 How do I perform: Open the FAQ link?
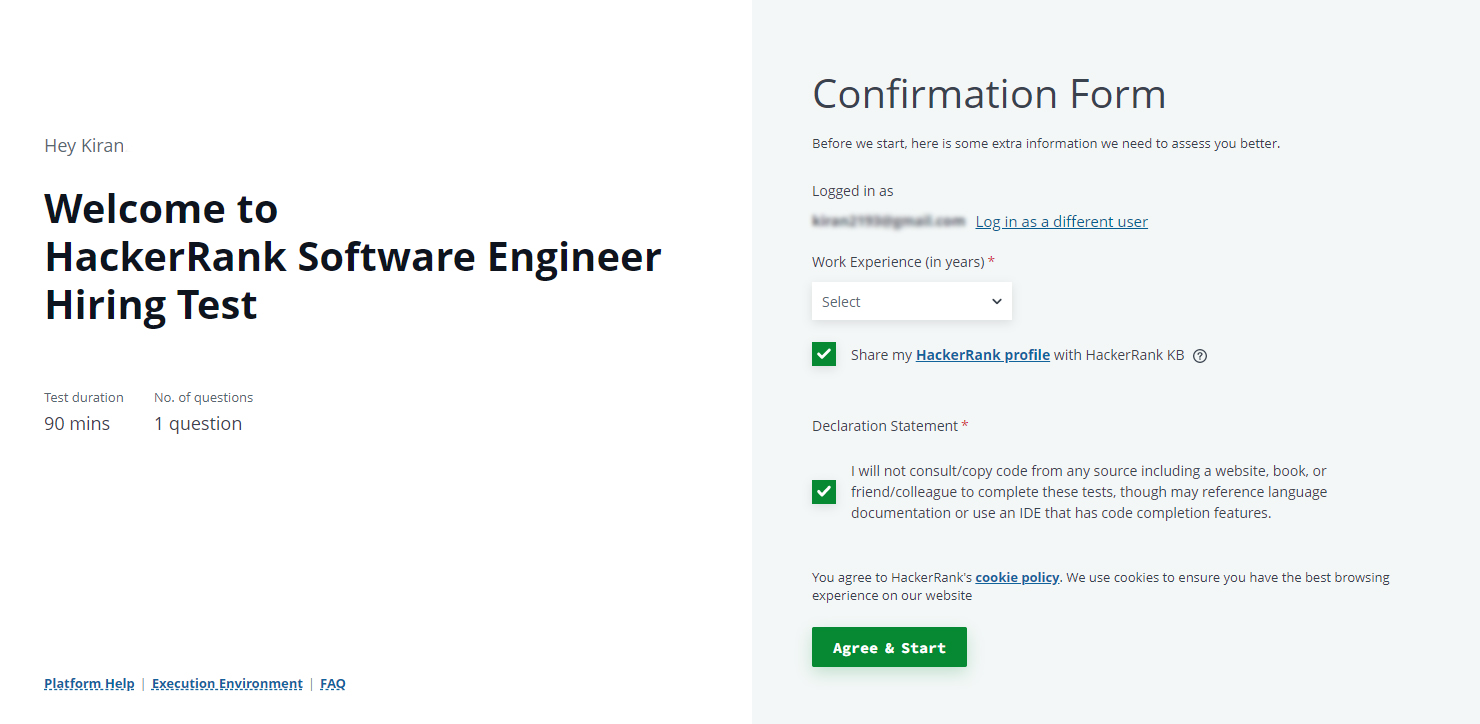pos(333,684)
